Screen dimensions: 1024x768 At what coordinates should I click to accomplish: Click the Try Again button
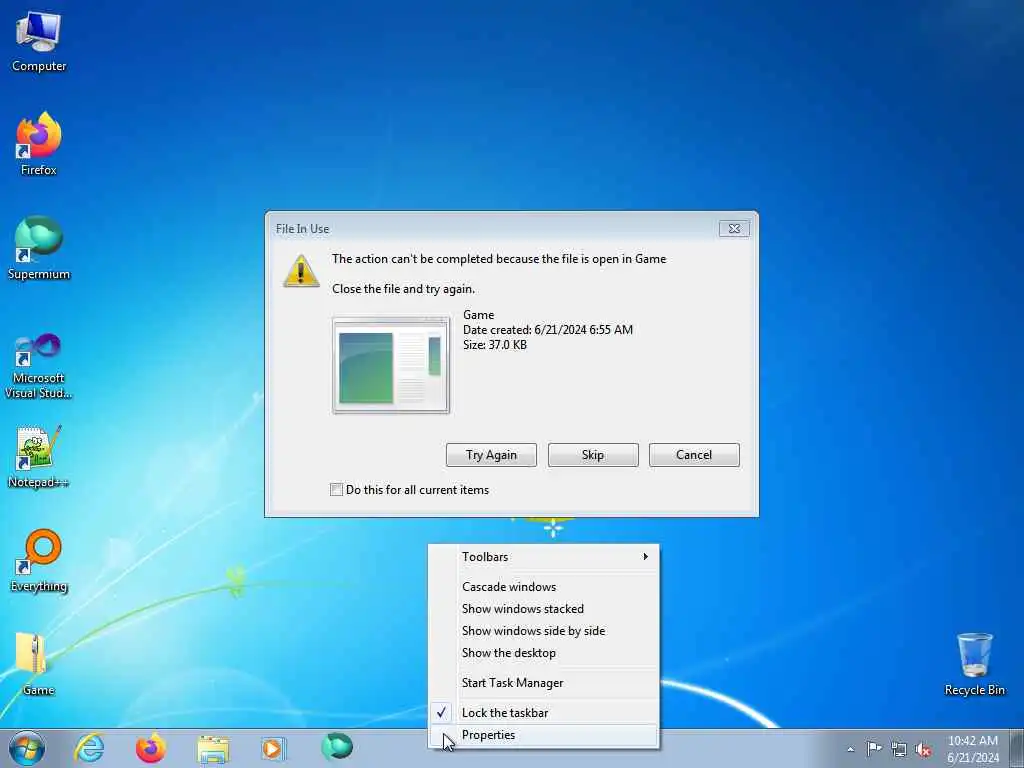coord(491,455)
